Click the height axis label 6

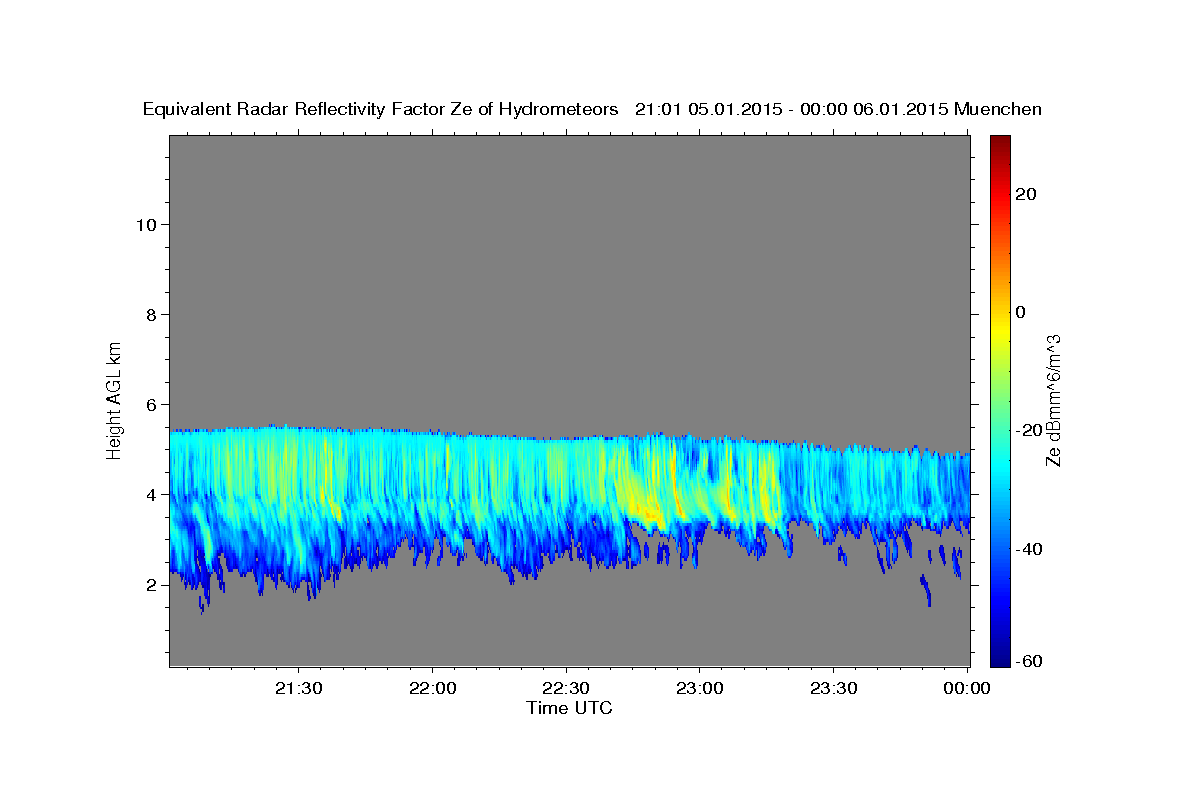[152, 404]
